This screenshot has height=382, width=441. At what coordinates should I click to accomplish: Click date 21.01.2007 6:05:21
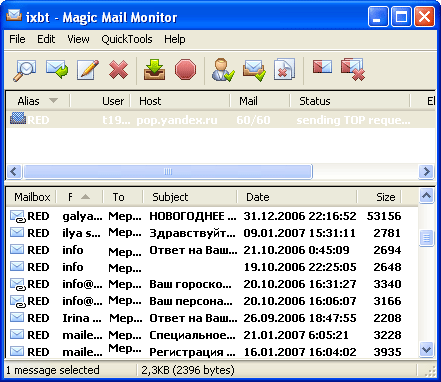pos(296,335)
